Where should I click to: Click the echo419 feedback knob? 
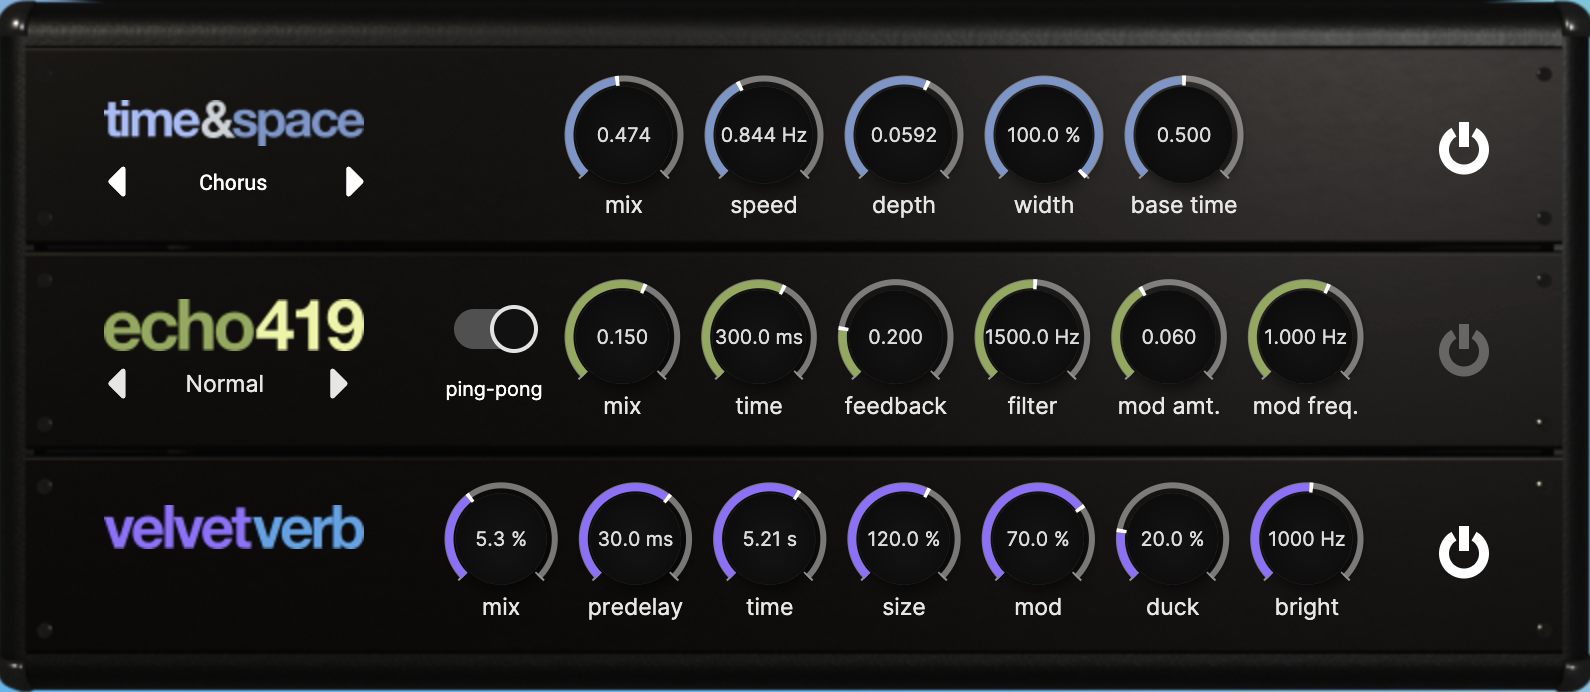pyautogui.click(x=895, y=337)
